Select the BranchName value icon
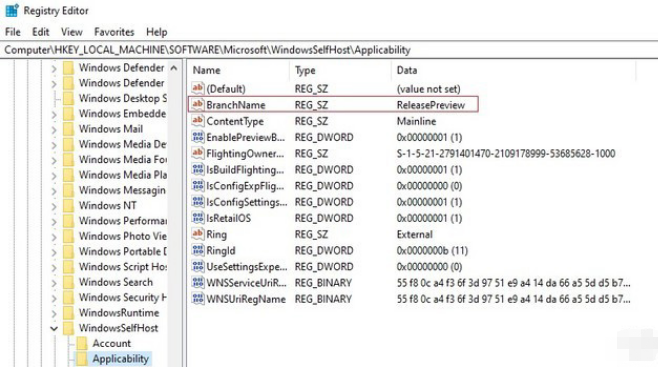Viewport: 658px width, 367px height. tap(198, 104)
